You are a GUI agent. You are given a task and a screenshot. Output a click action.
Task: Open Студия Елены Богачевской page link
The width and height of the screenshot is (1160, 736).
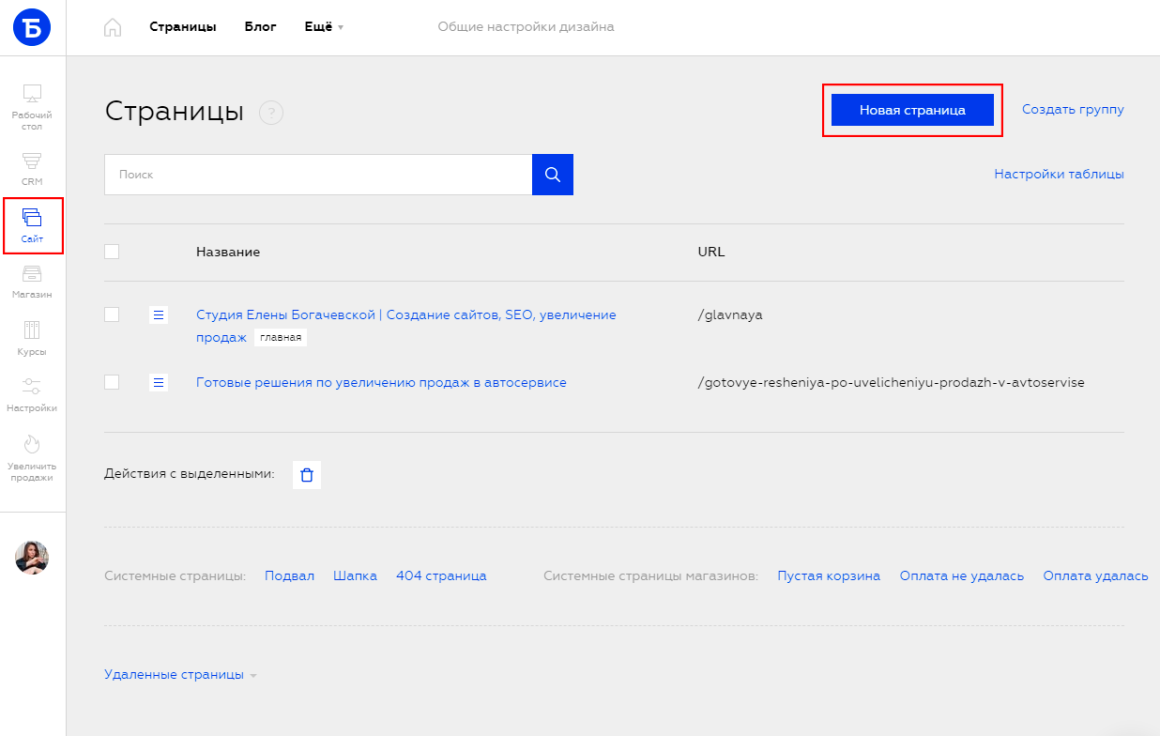(406, 325)
